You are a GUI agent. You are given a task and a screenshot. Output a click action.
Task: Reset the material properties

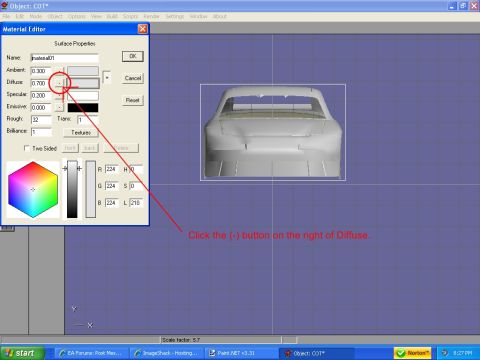133,100
